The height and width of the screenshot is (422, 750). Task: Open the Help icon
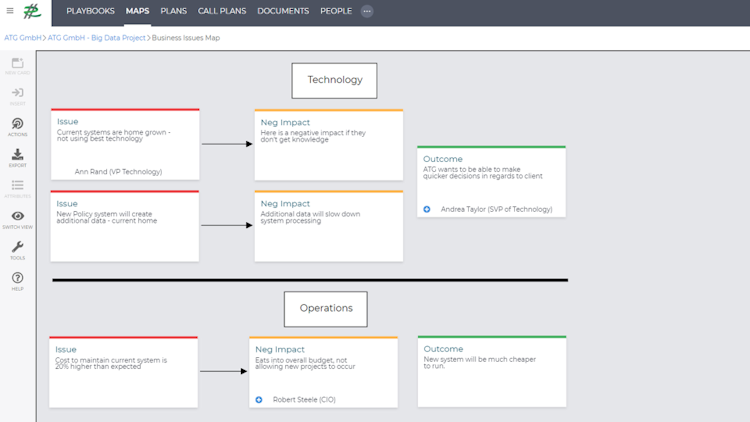point(17,281)
